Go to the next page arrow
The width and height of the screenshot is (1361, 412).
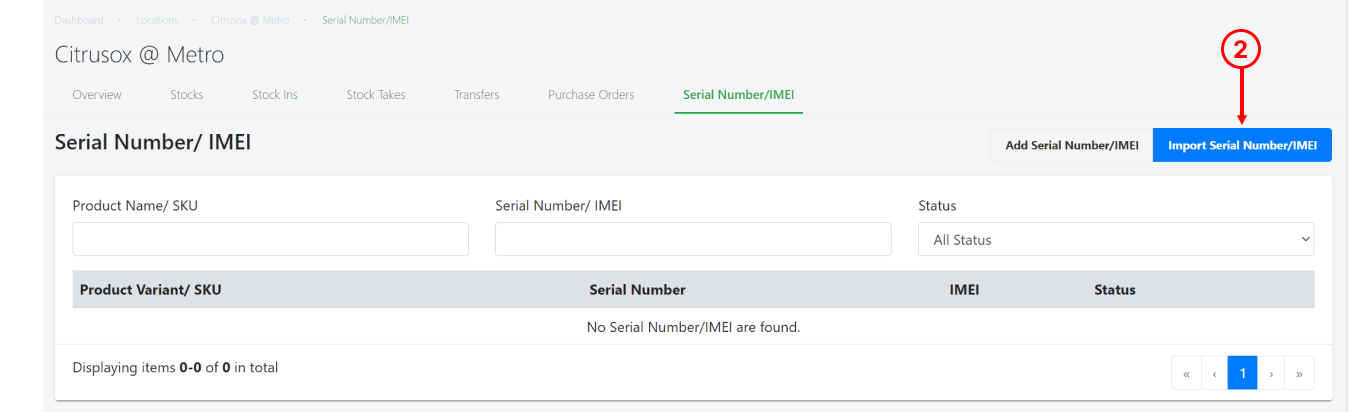tap(1271, 373)
